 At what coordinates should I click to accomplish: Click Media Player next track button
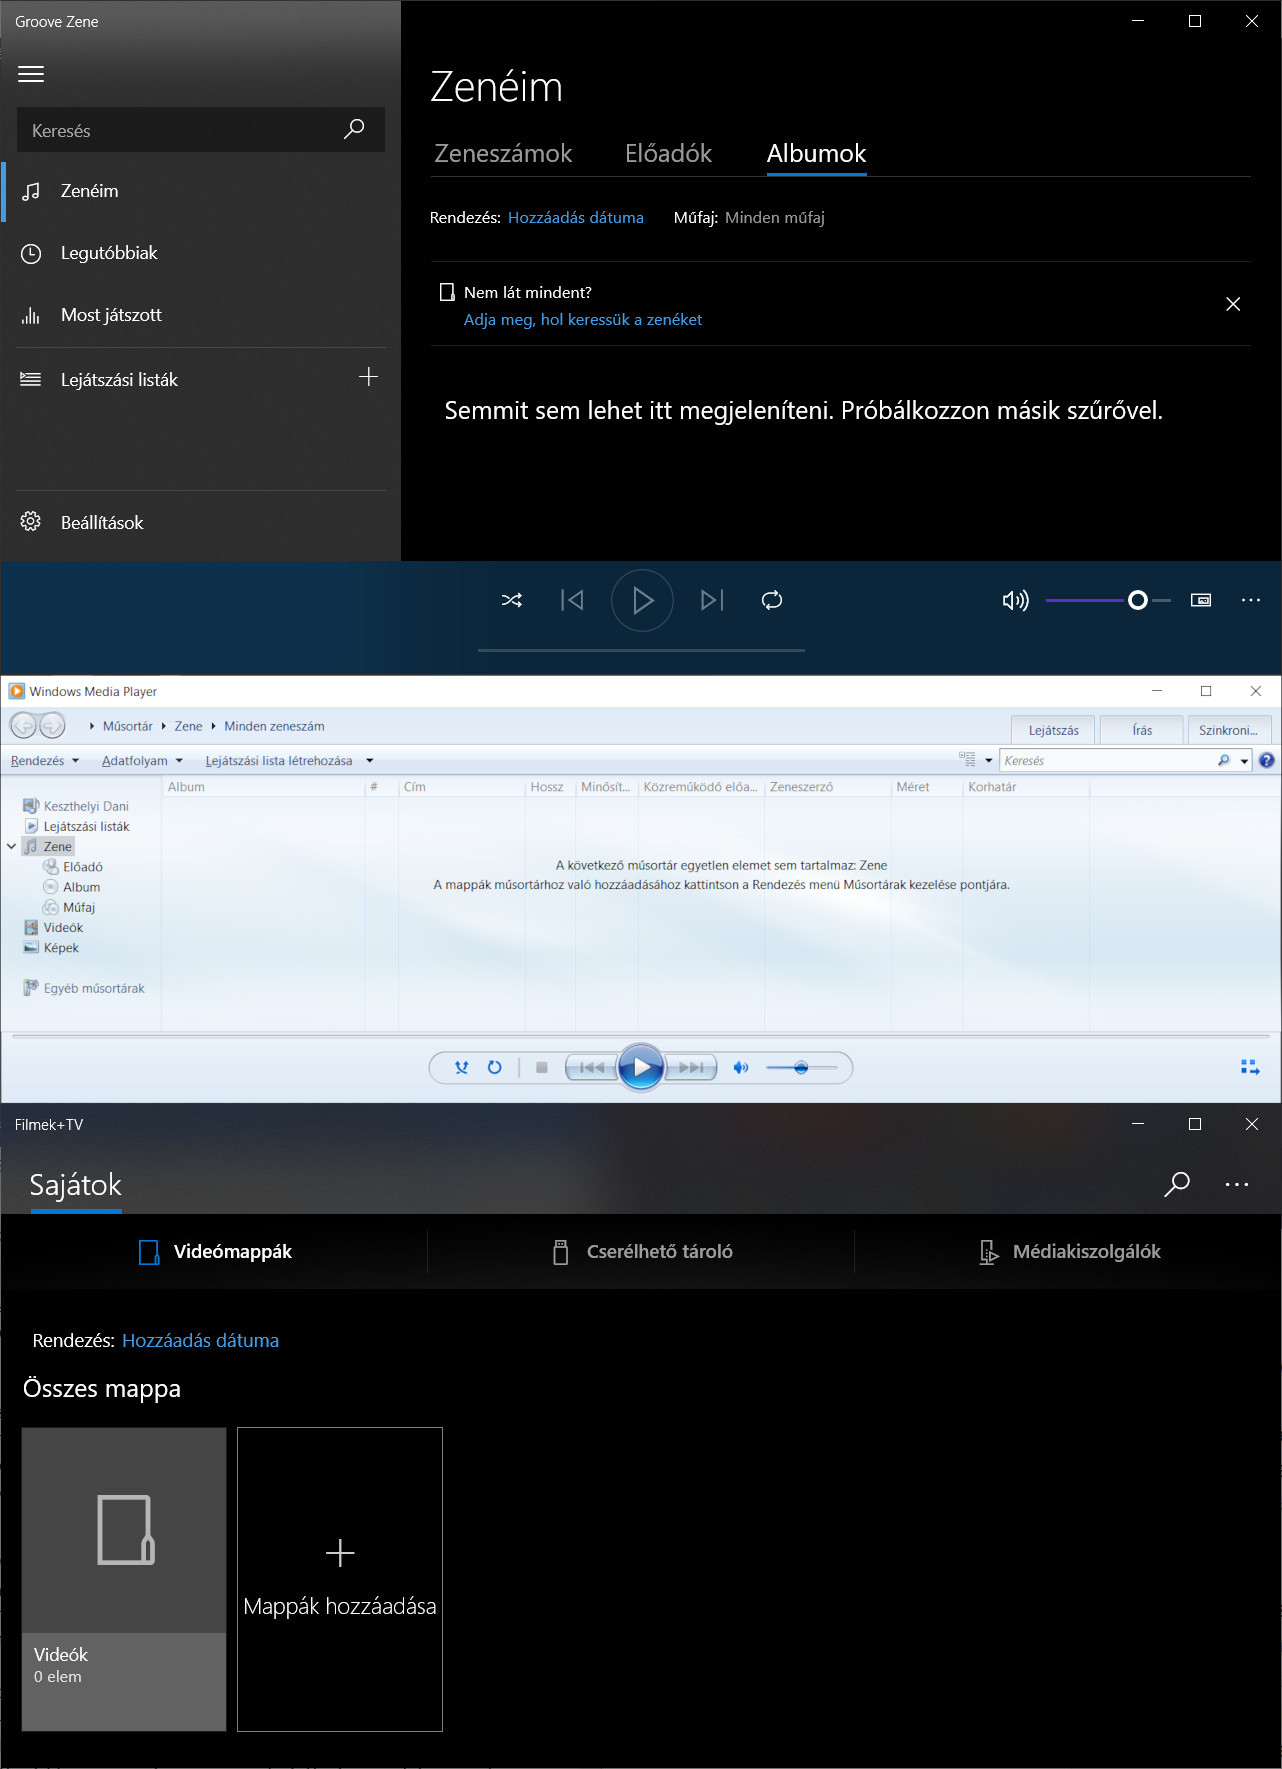[691, 1067]
